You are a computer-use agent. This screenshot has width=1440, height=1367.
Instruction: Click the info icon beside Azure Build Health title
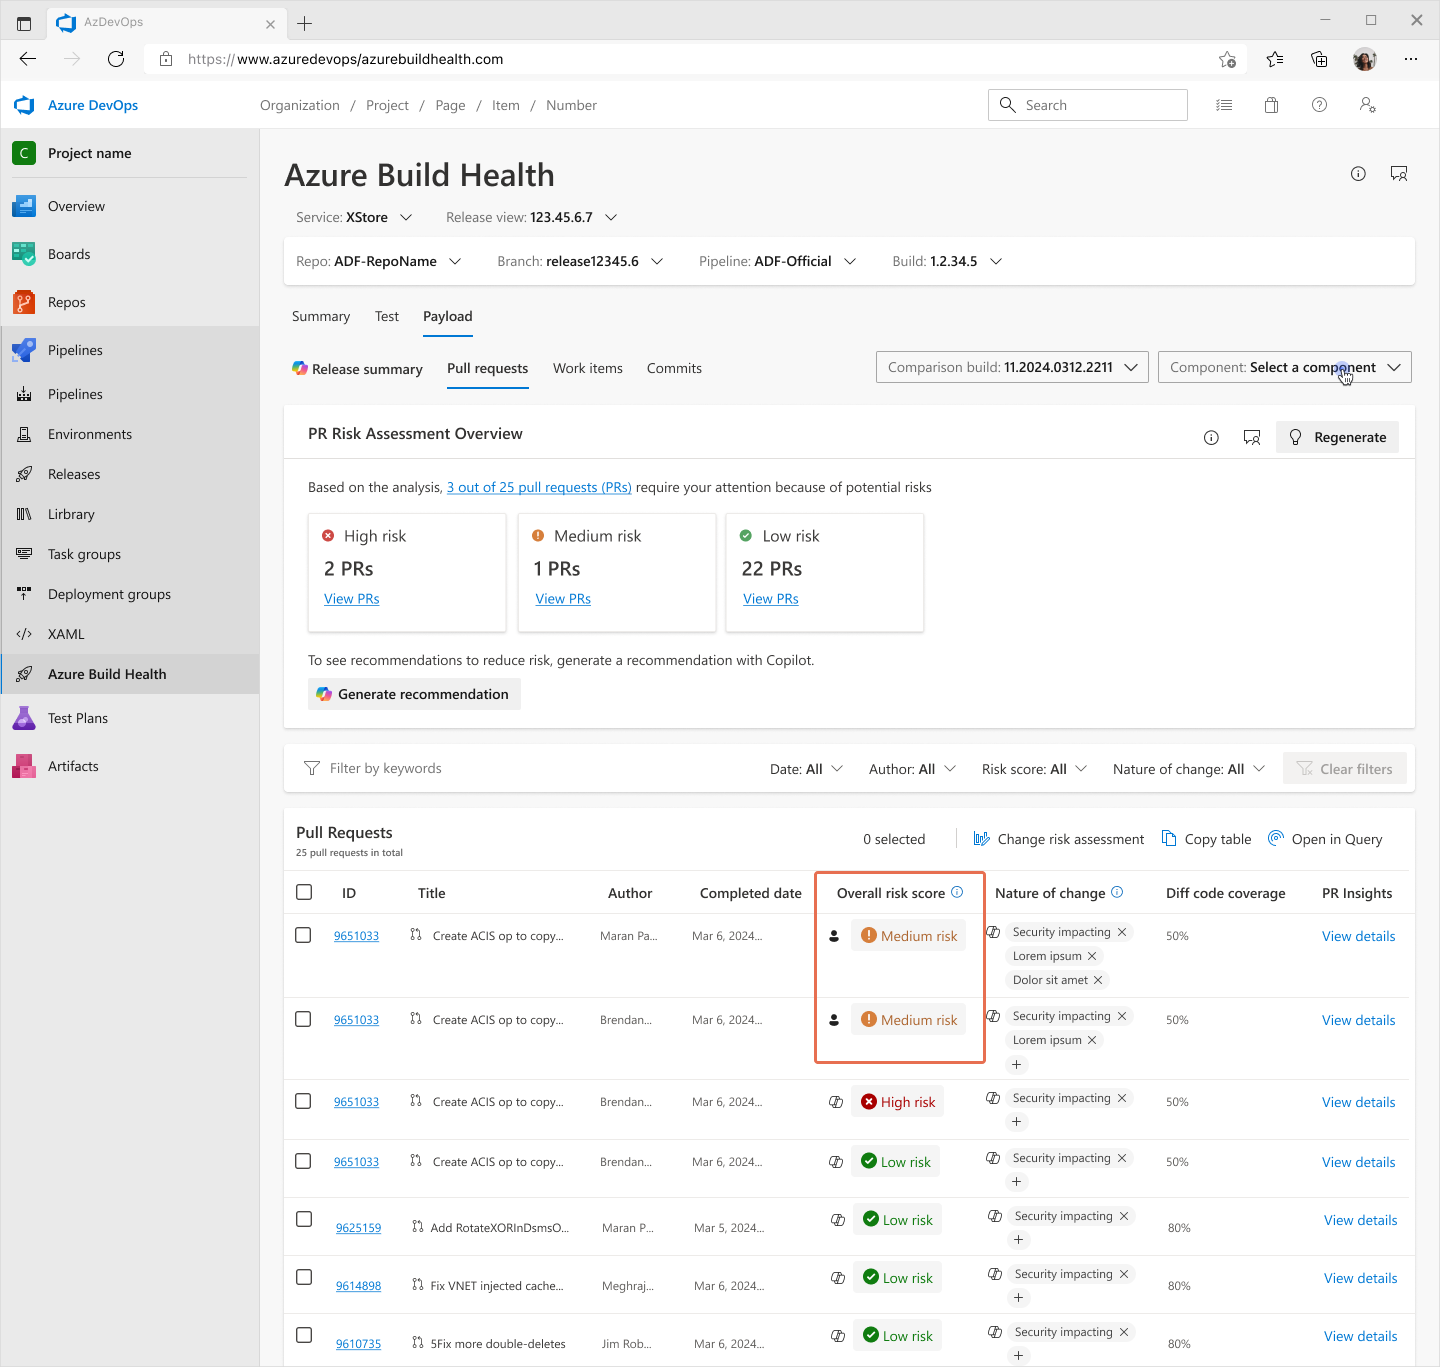click(1358, 174)
